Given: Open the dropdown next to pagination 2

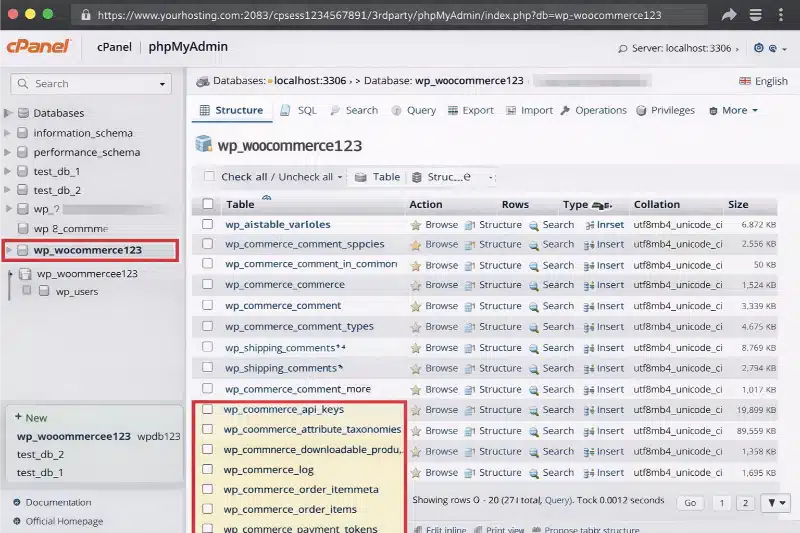Looking at the screenshot, I should 776,503.
